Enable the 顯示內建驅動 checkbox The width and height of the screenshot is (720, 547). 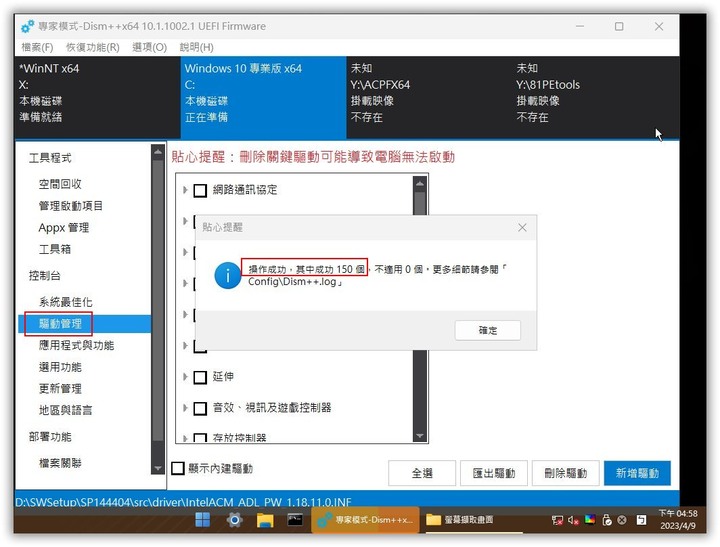(x=178, y=468)
